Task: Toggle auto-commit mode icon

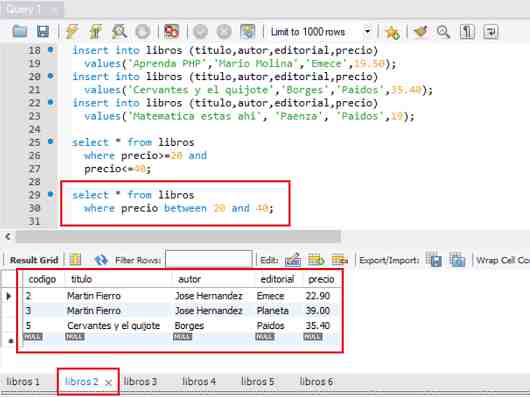Action: pyautogui.click(x=248, y=32)
